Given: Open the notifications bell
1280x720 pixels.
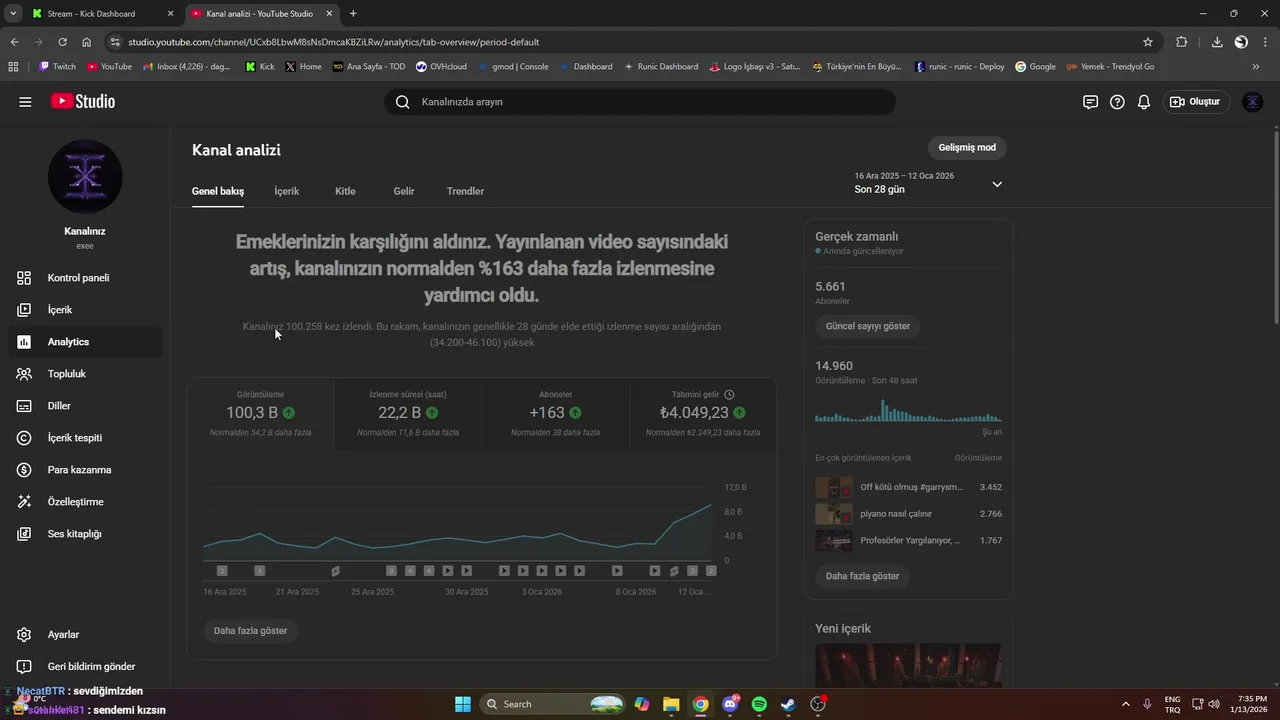Looking at the screenshot, I should pos(1144,102).
